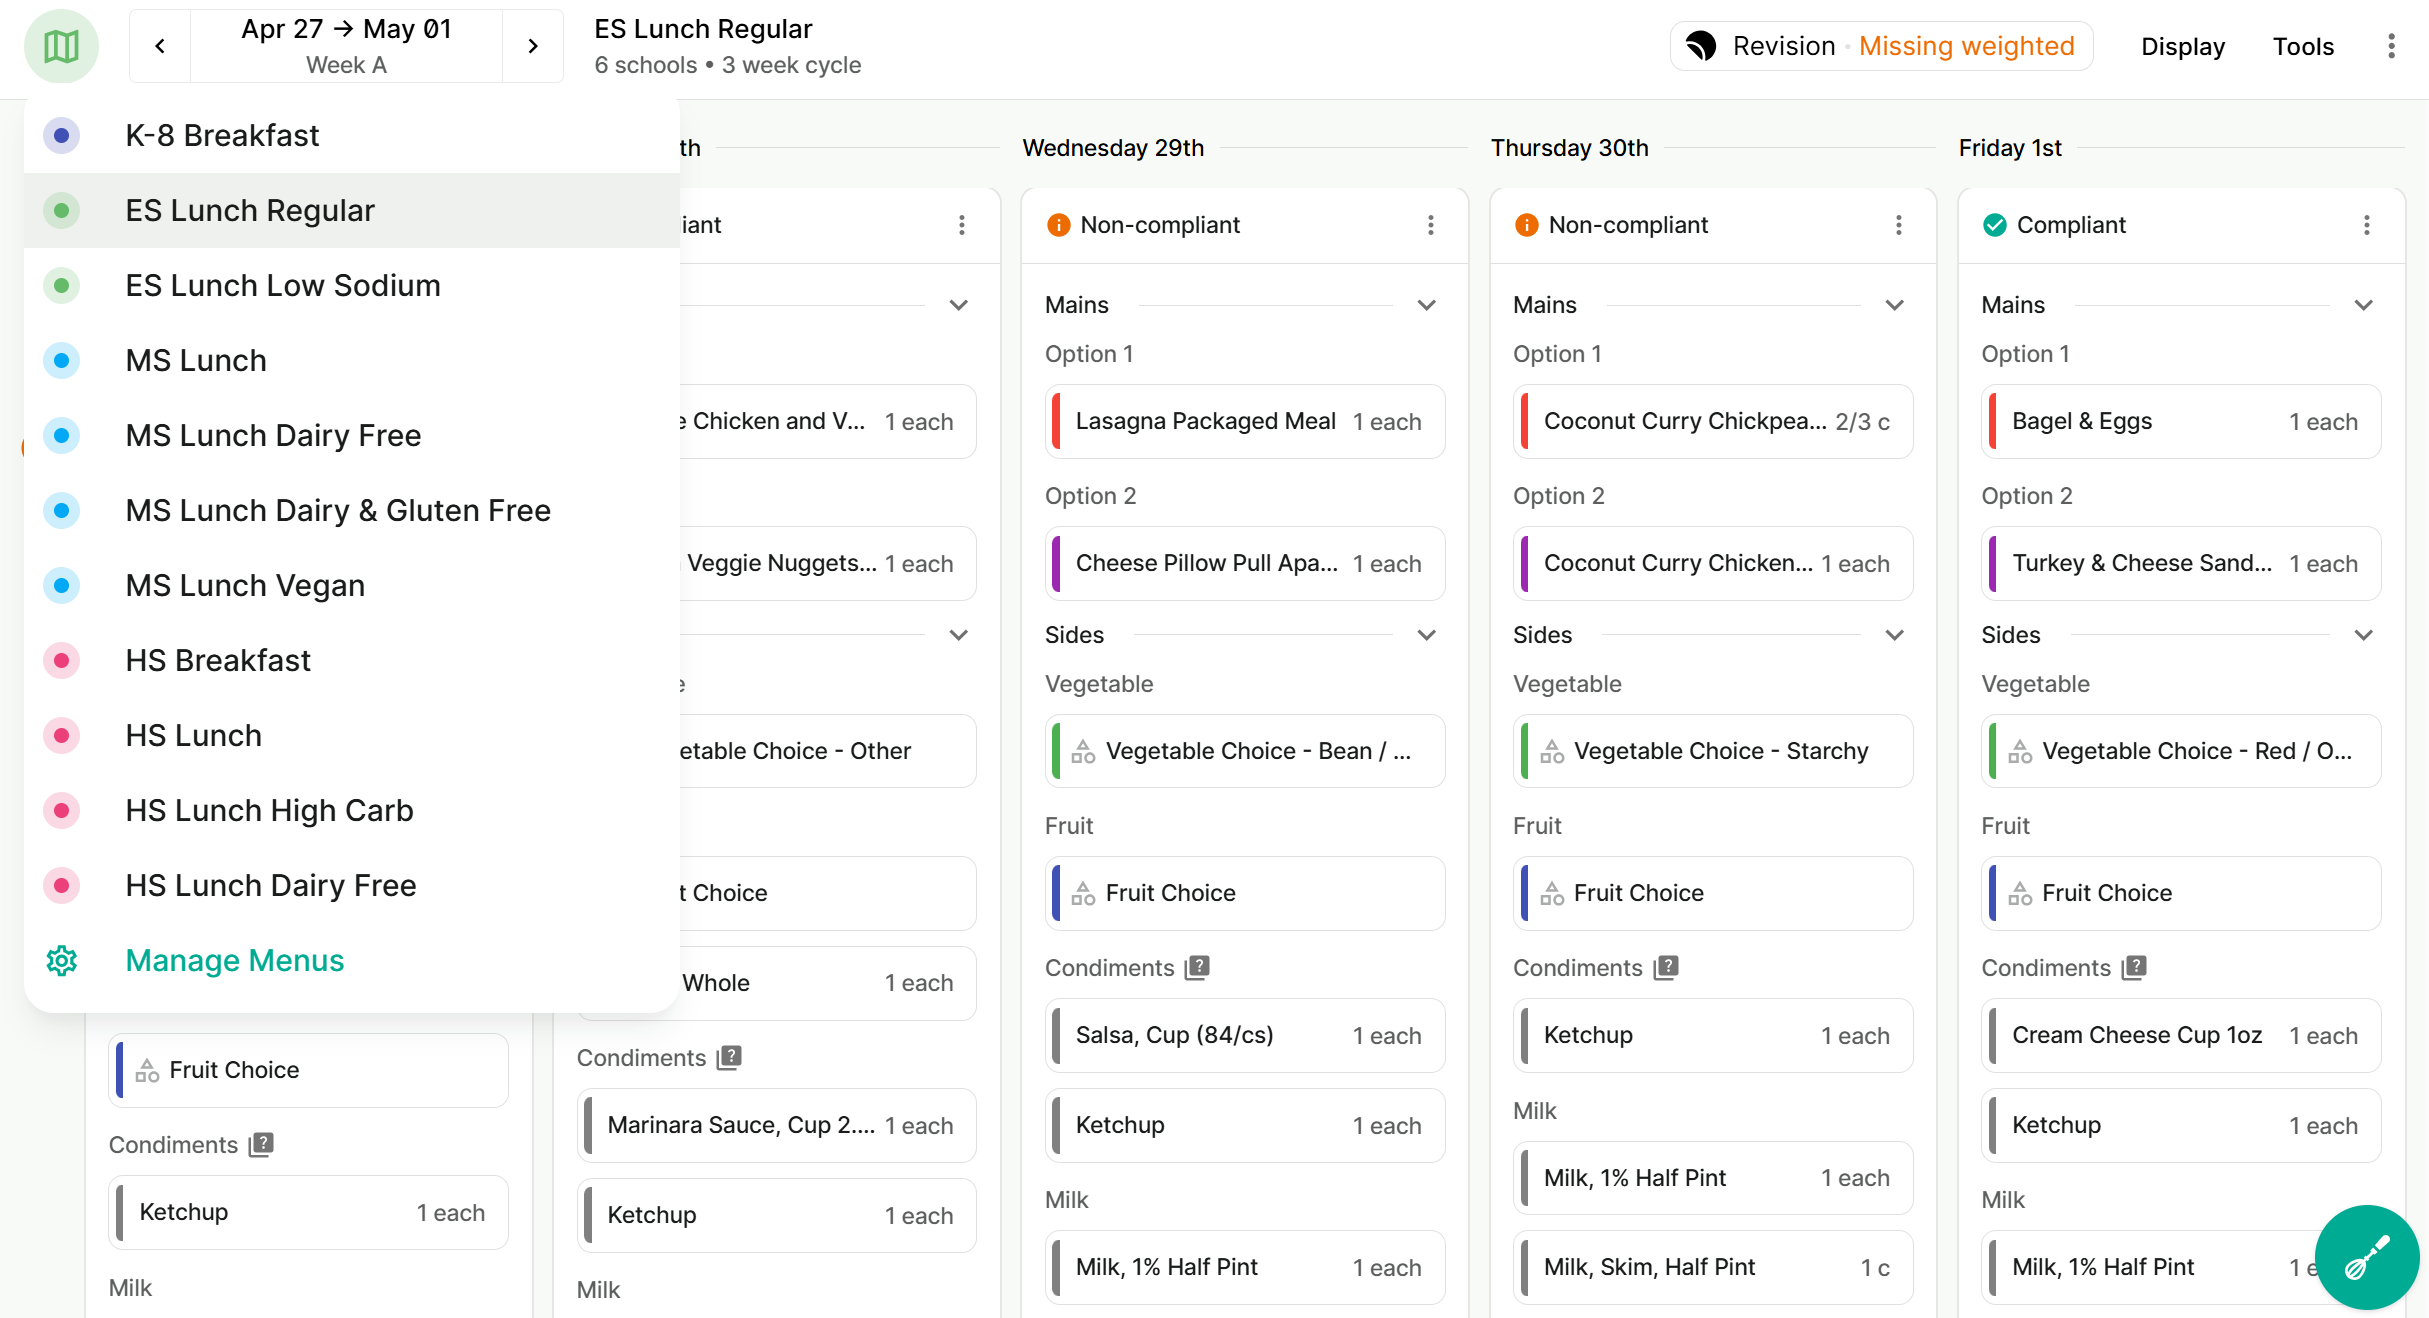Screen dimensions: 2429x1318
Task: Go to previous week arrow
Action: click(x=160, y=46)
